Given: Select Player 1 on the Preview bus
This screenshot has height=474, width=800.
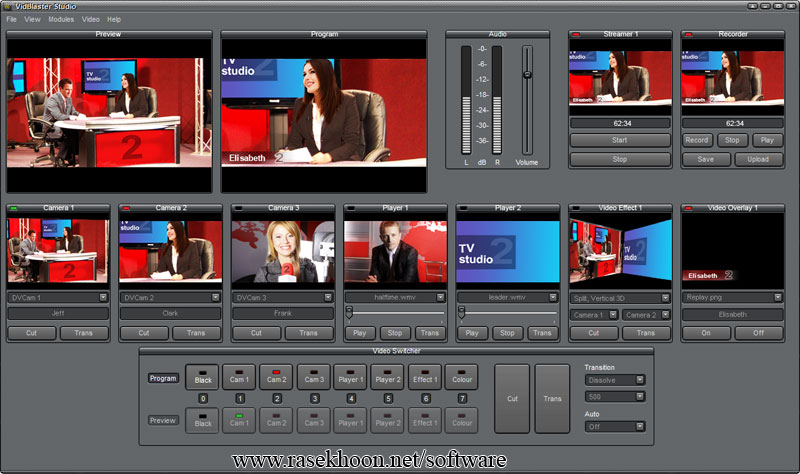Looking at the screenshot, I should coord(351,420).
